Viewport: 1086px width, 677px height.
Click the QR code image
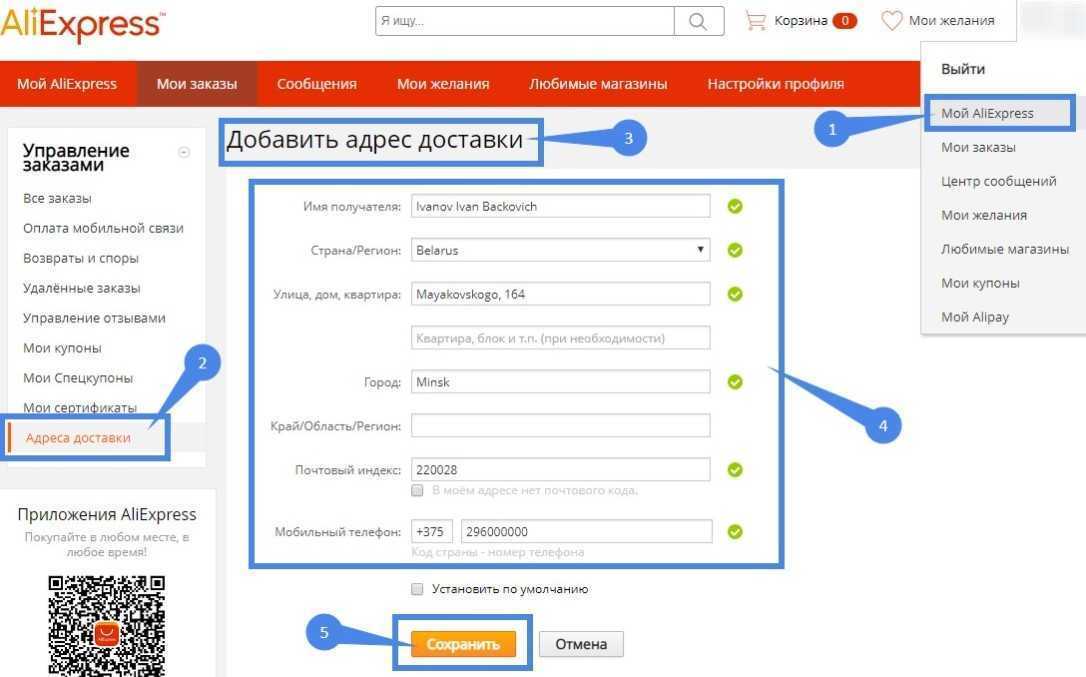click(106, 624)
